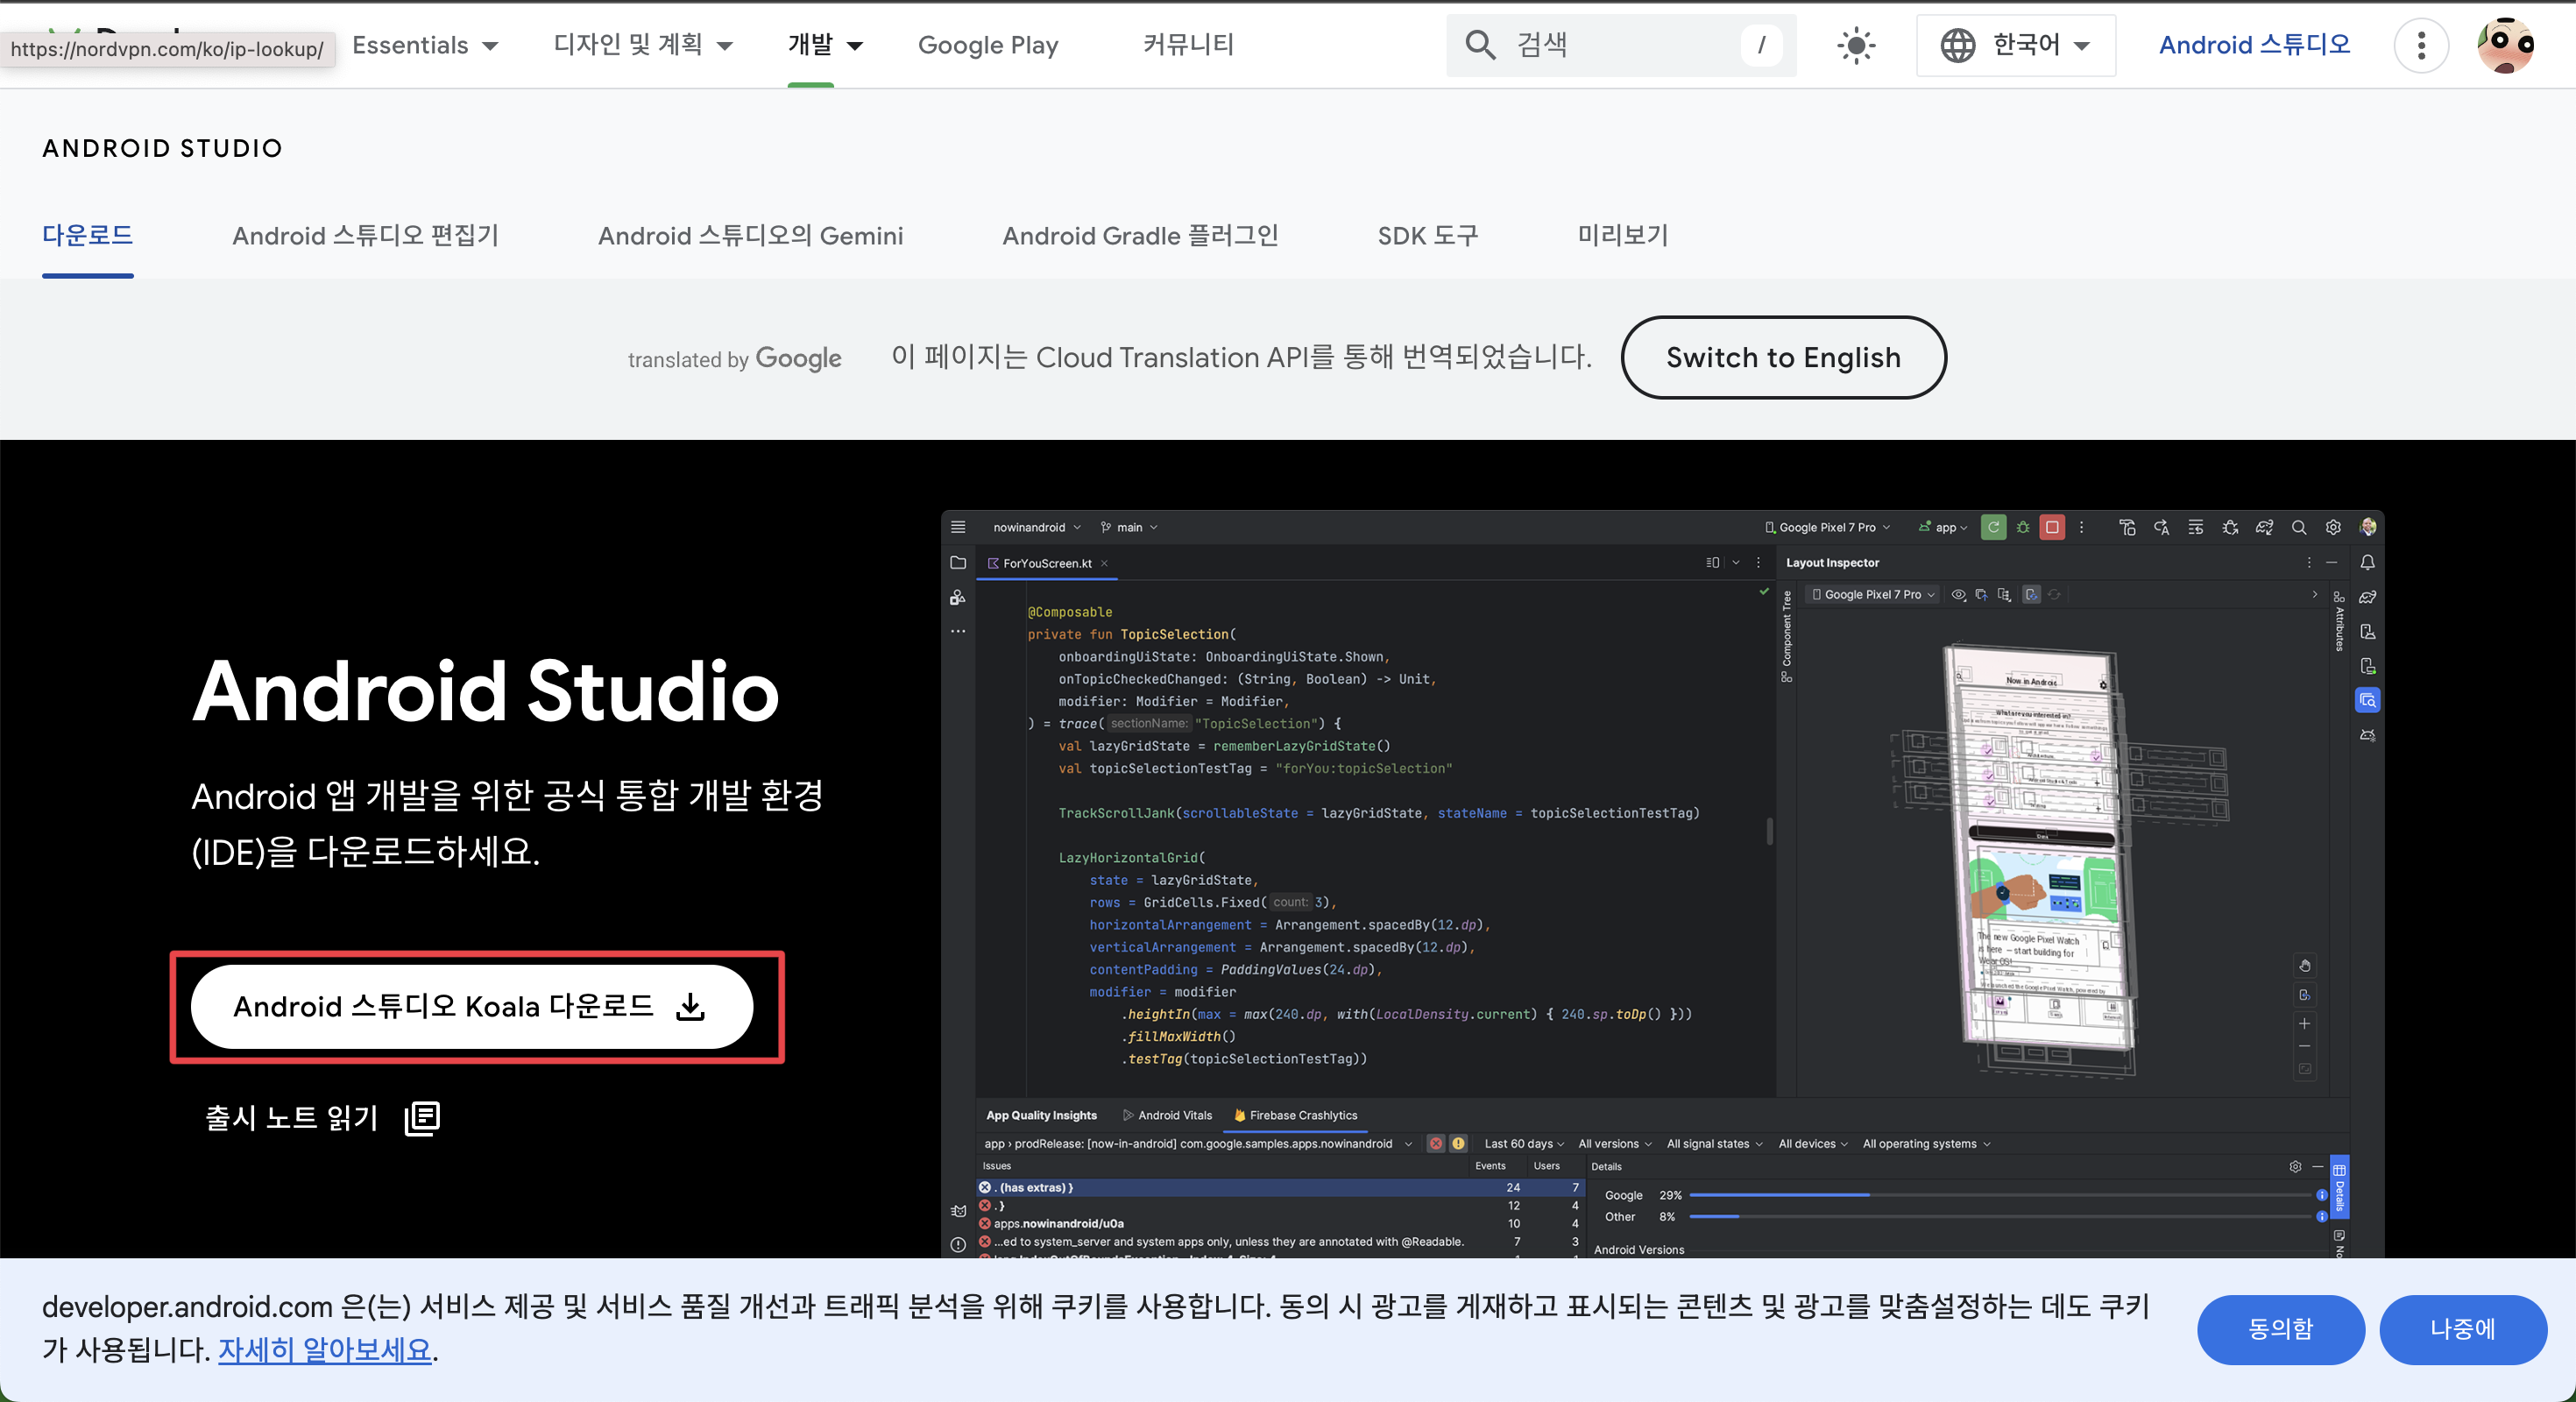The width and height of the screenshot is (2576, 1402).
Task: Click the debug bug icon in IDE toolbar
Action: click(2022, 527)
